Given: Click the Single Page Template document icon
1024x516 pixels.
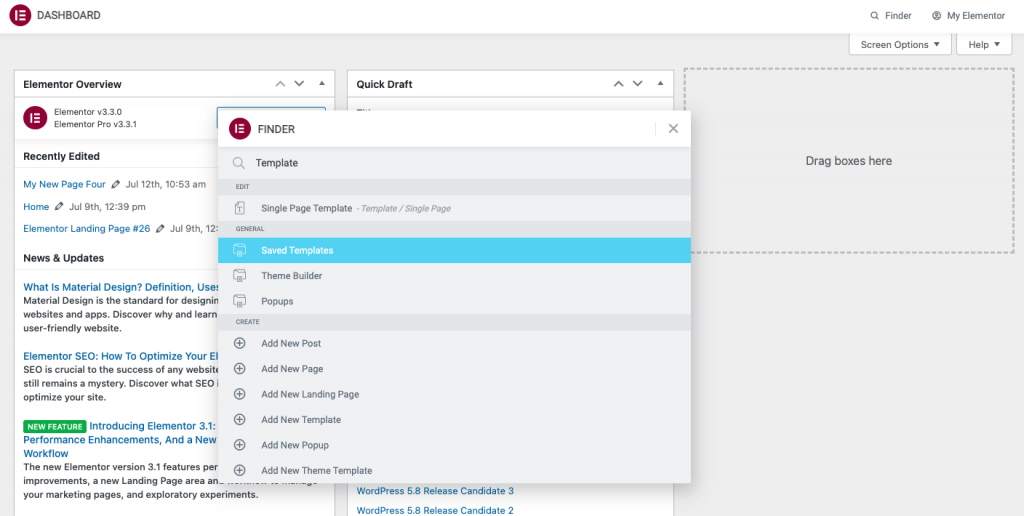Looking at the screenshot, I should pyautogui.click(x=240, y=208).
